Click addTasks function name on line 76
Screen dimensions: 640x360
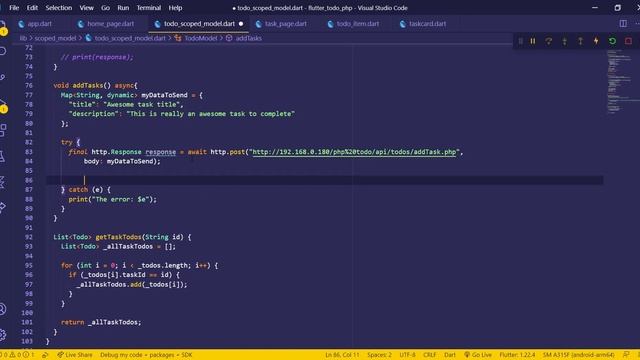click(x=87, y=86)
